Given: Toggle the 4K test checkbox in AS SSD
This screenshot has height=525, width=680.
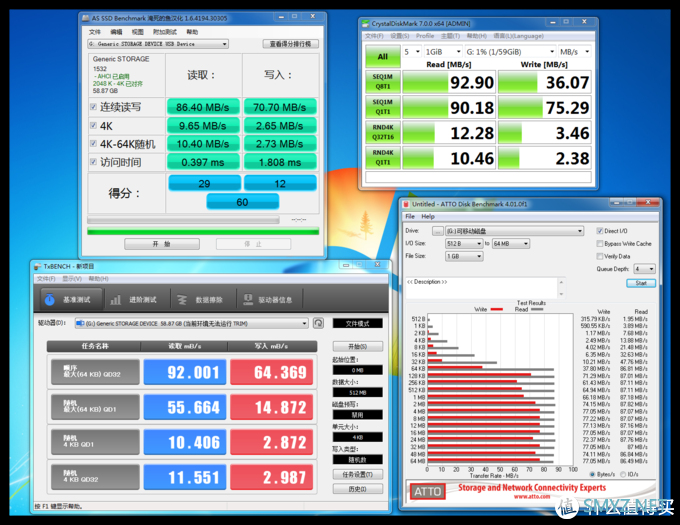Looking at the screenshot, I should point(93,126).
